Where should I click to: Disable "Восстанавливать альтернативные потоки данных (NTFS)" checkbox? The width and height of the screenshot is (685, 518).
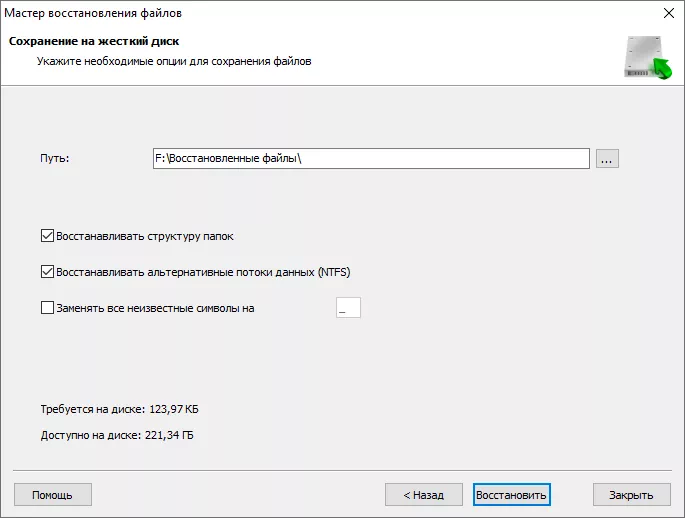click(47, 272)
